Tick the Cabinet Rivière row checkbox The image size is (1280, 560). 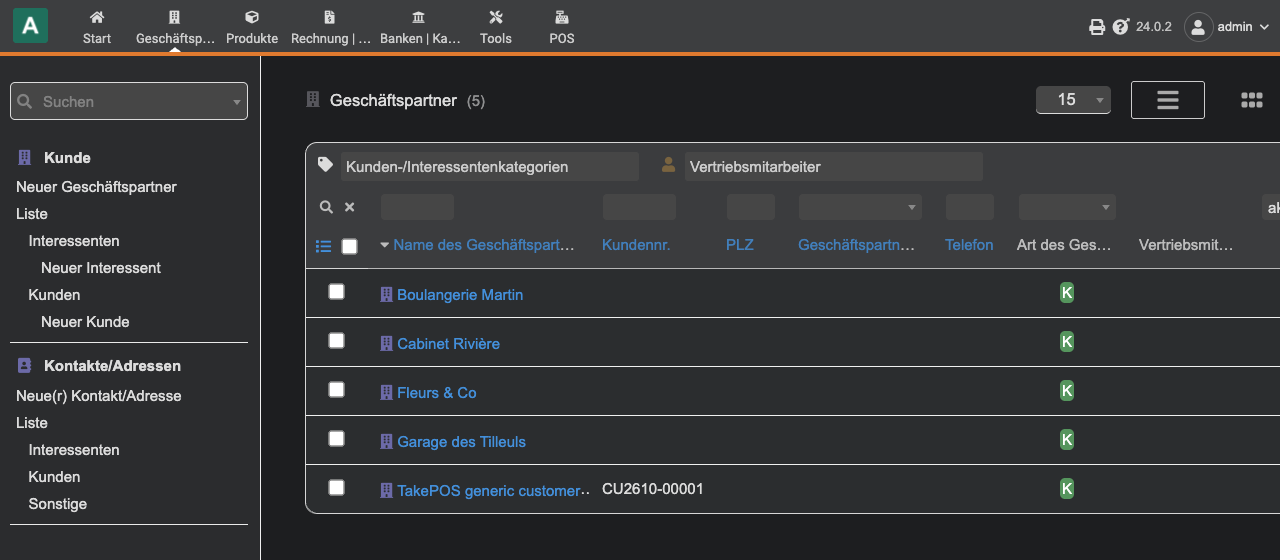336,340
